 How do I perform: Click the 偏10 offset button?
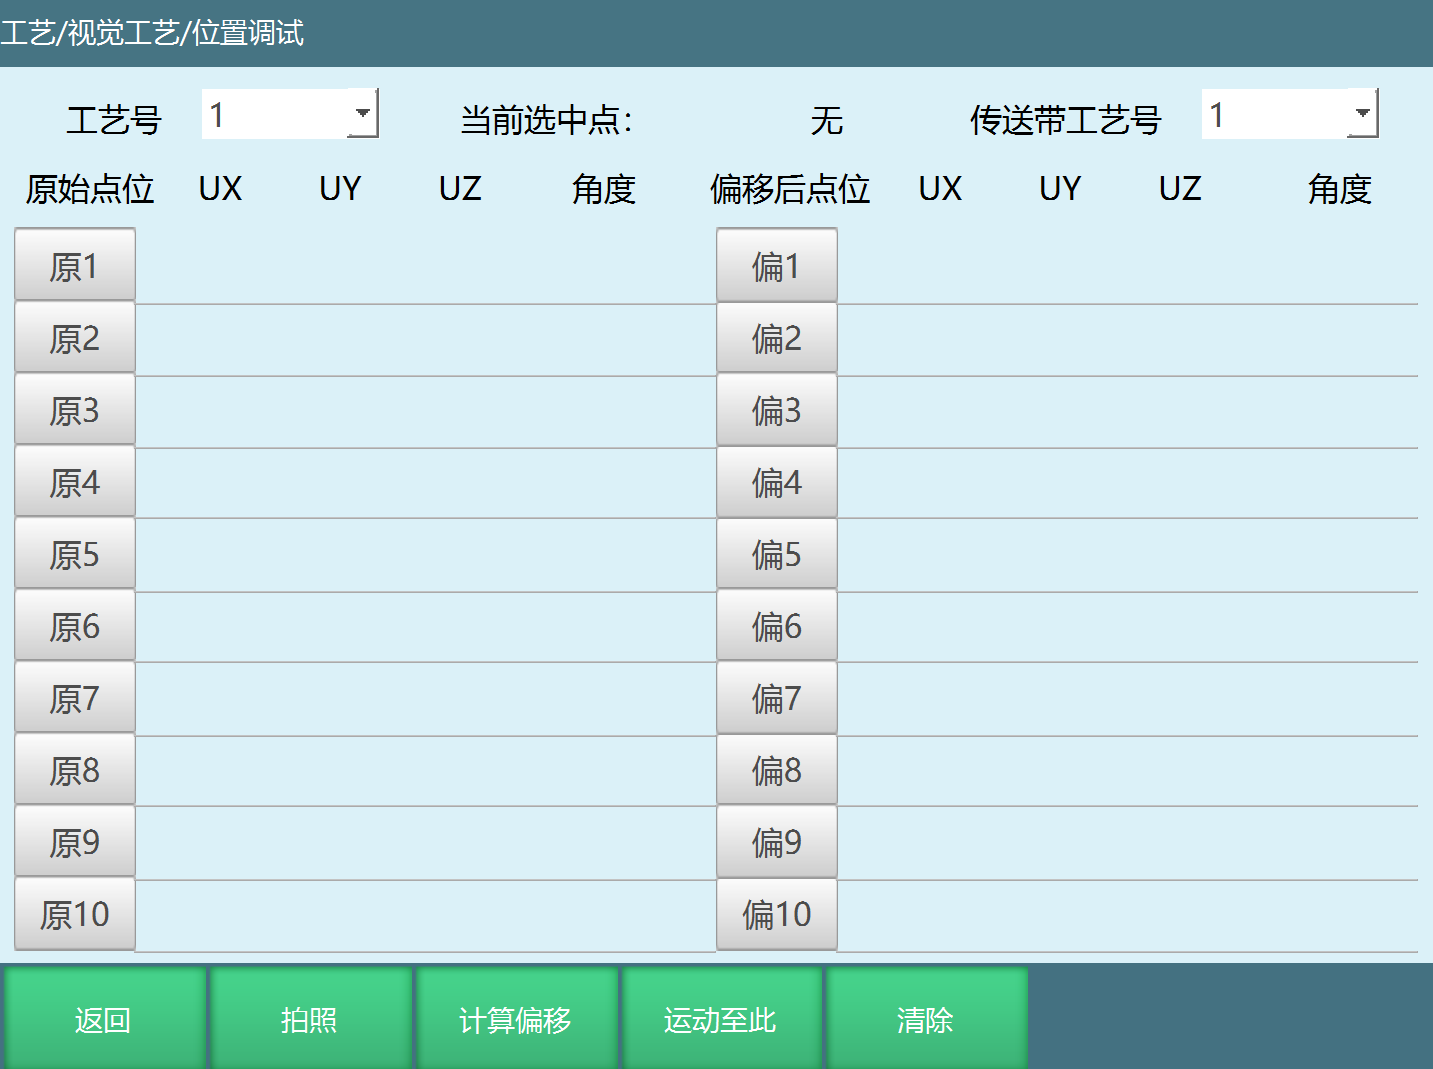tap(776, 914)
